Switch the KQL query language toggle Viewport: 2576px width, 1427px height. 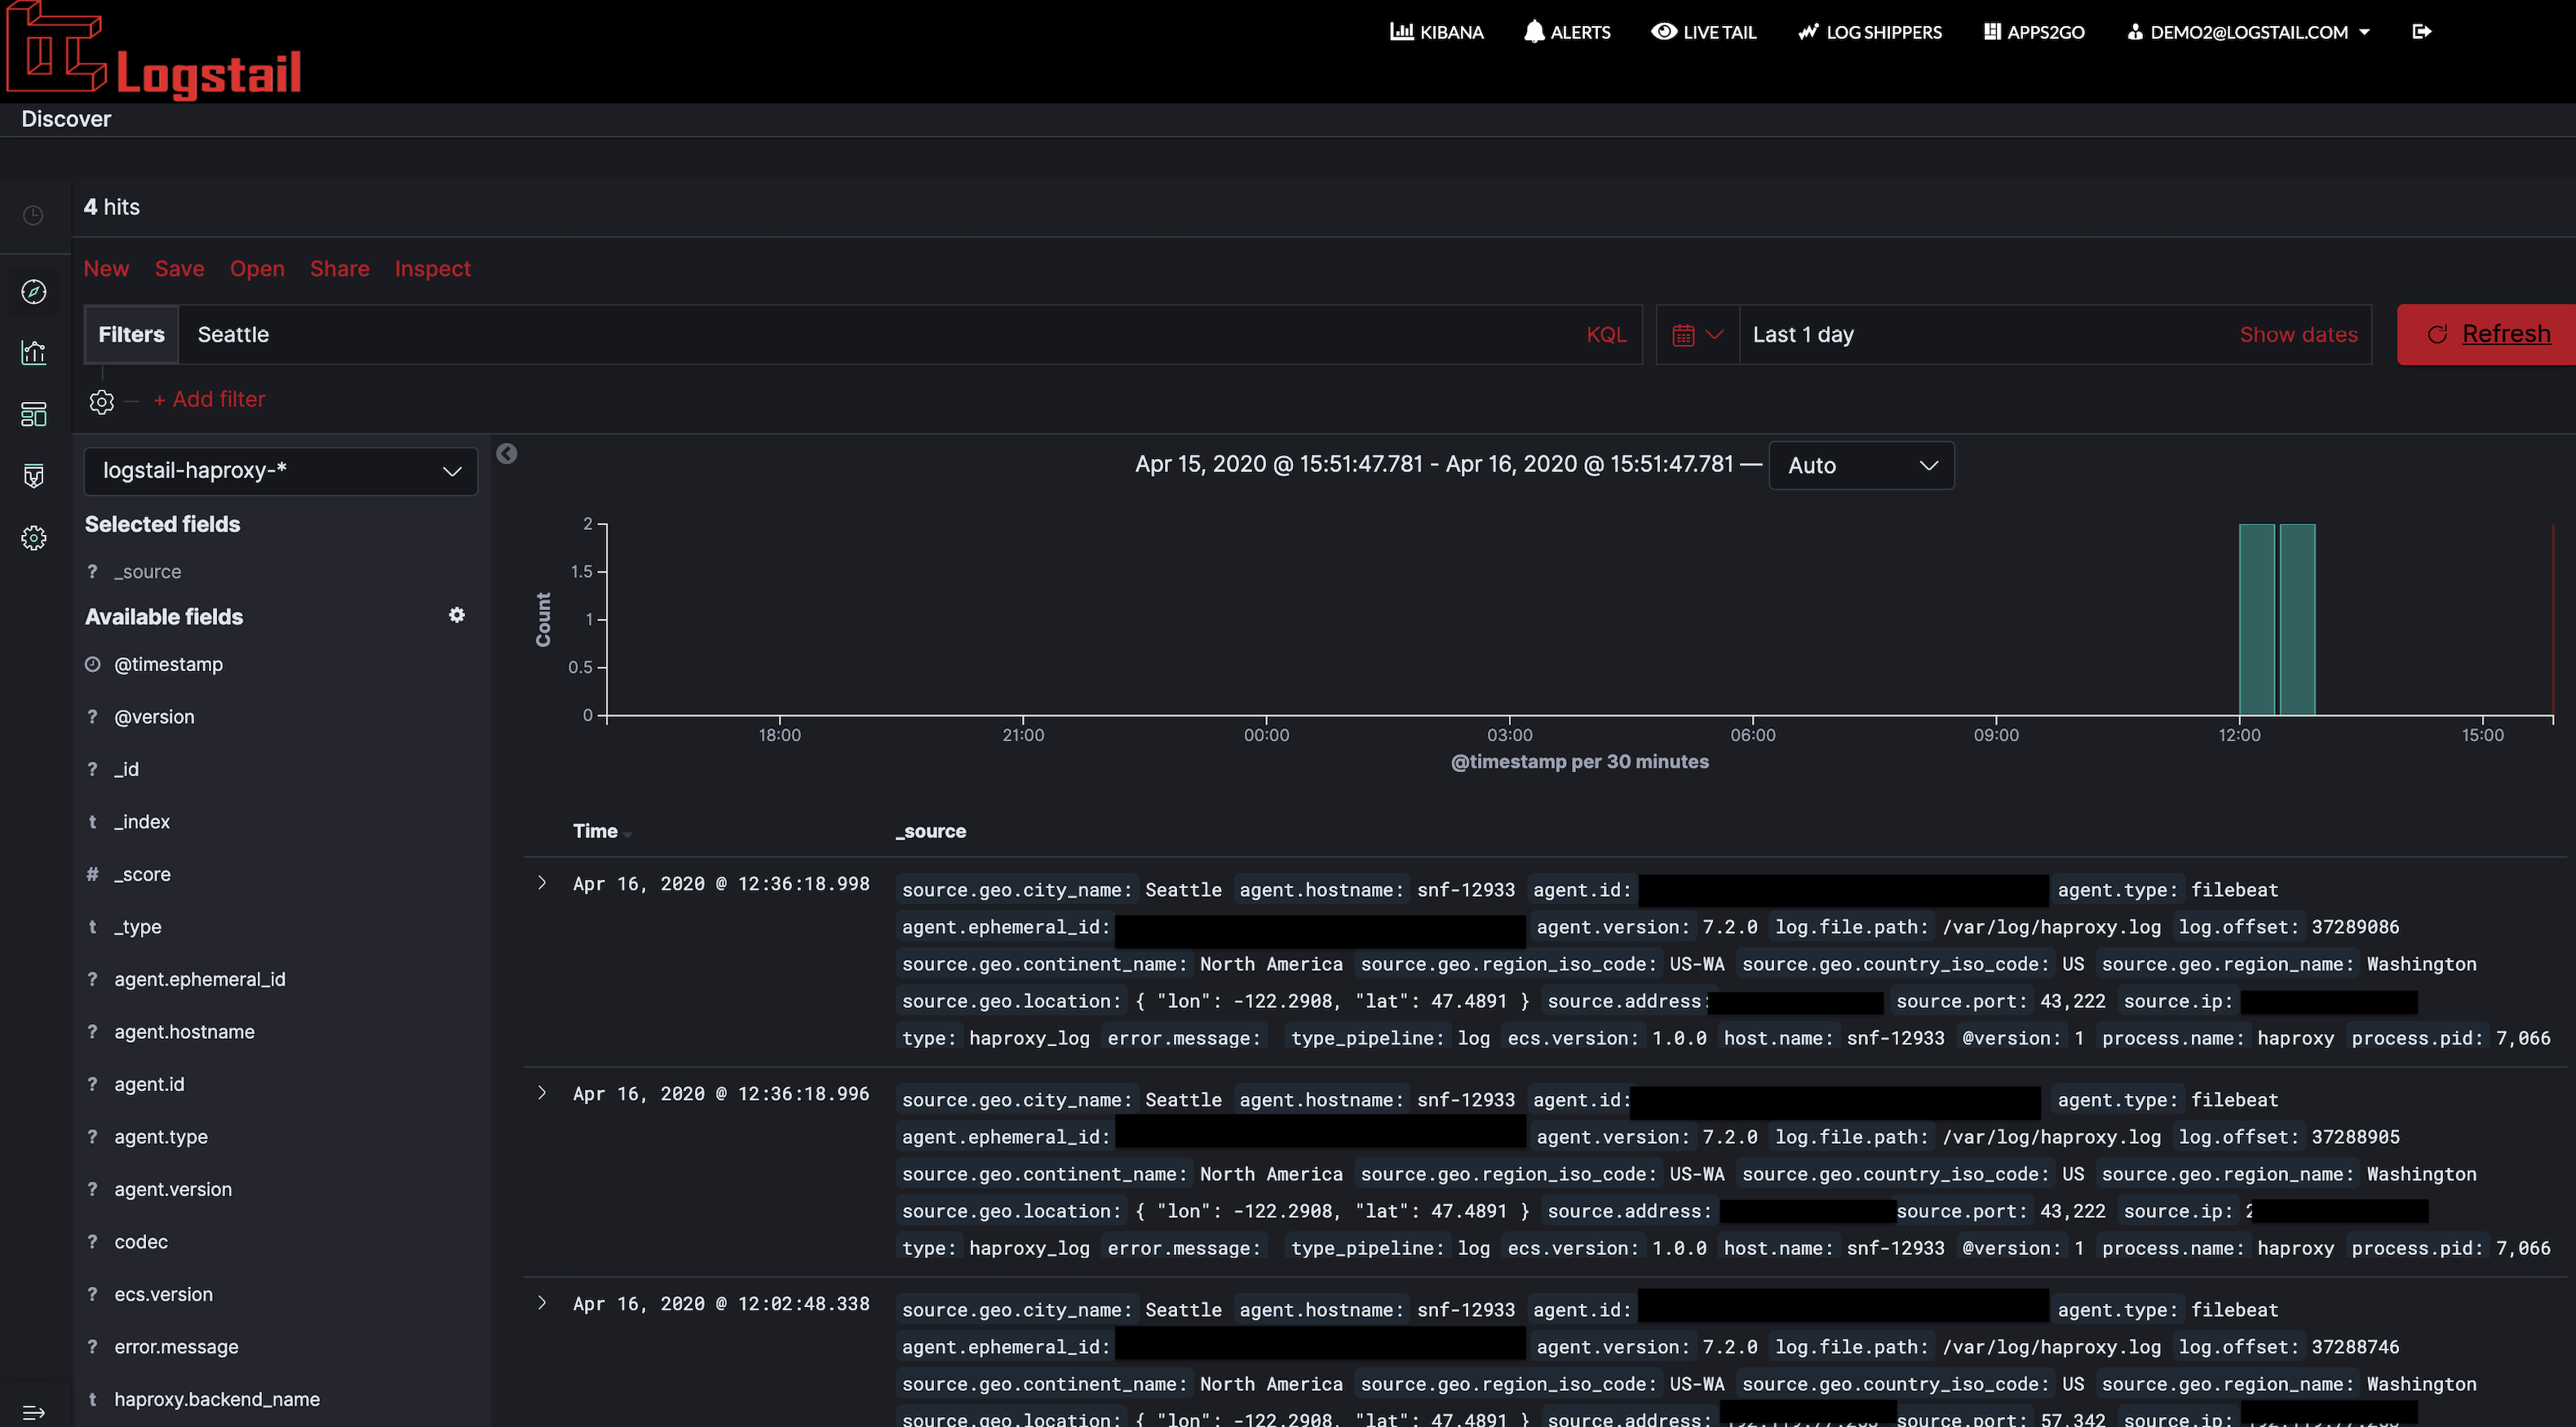click(x=1606, y=334)
